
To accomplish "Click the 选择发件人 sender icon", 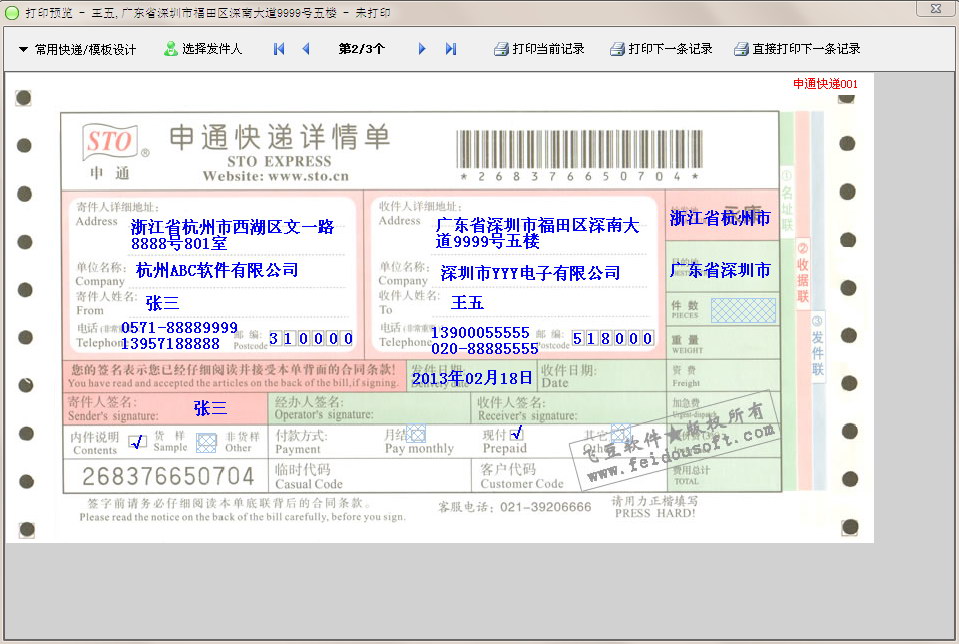I will tap(171, 48).
